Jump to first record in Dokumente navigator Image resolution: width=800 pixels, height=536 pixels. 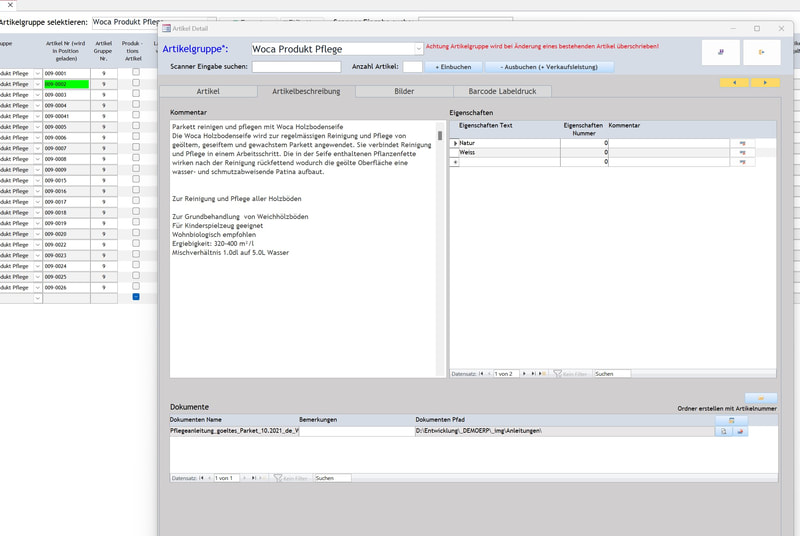click(x=202, y=478)
